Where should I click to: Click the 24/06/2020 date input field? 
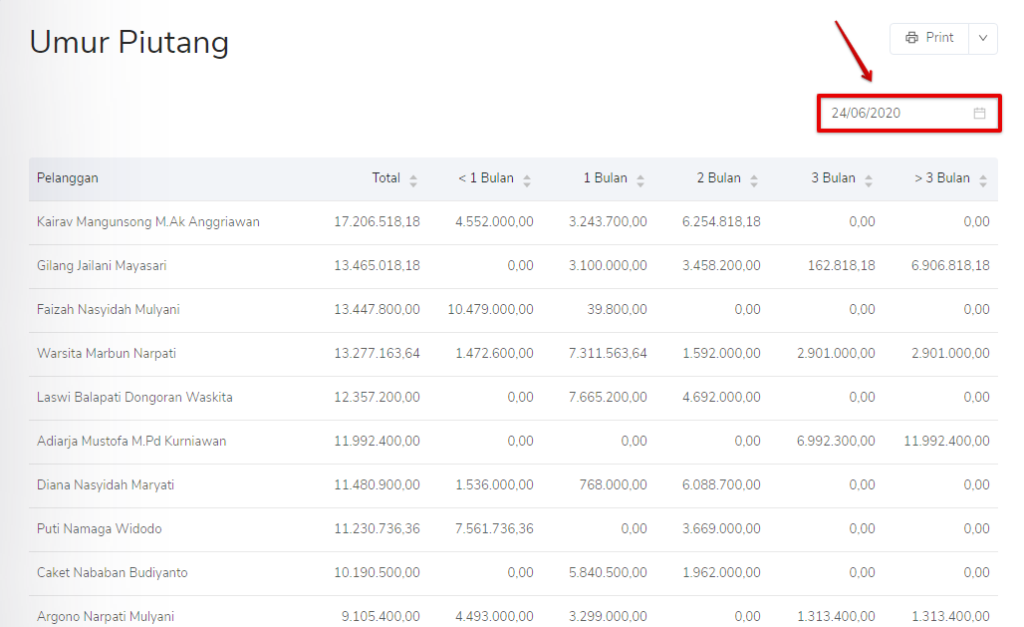[x=909, y=113]
